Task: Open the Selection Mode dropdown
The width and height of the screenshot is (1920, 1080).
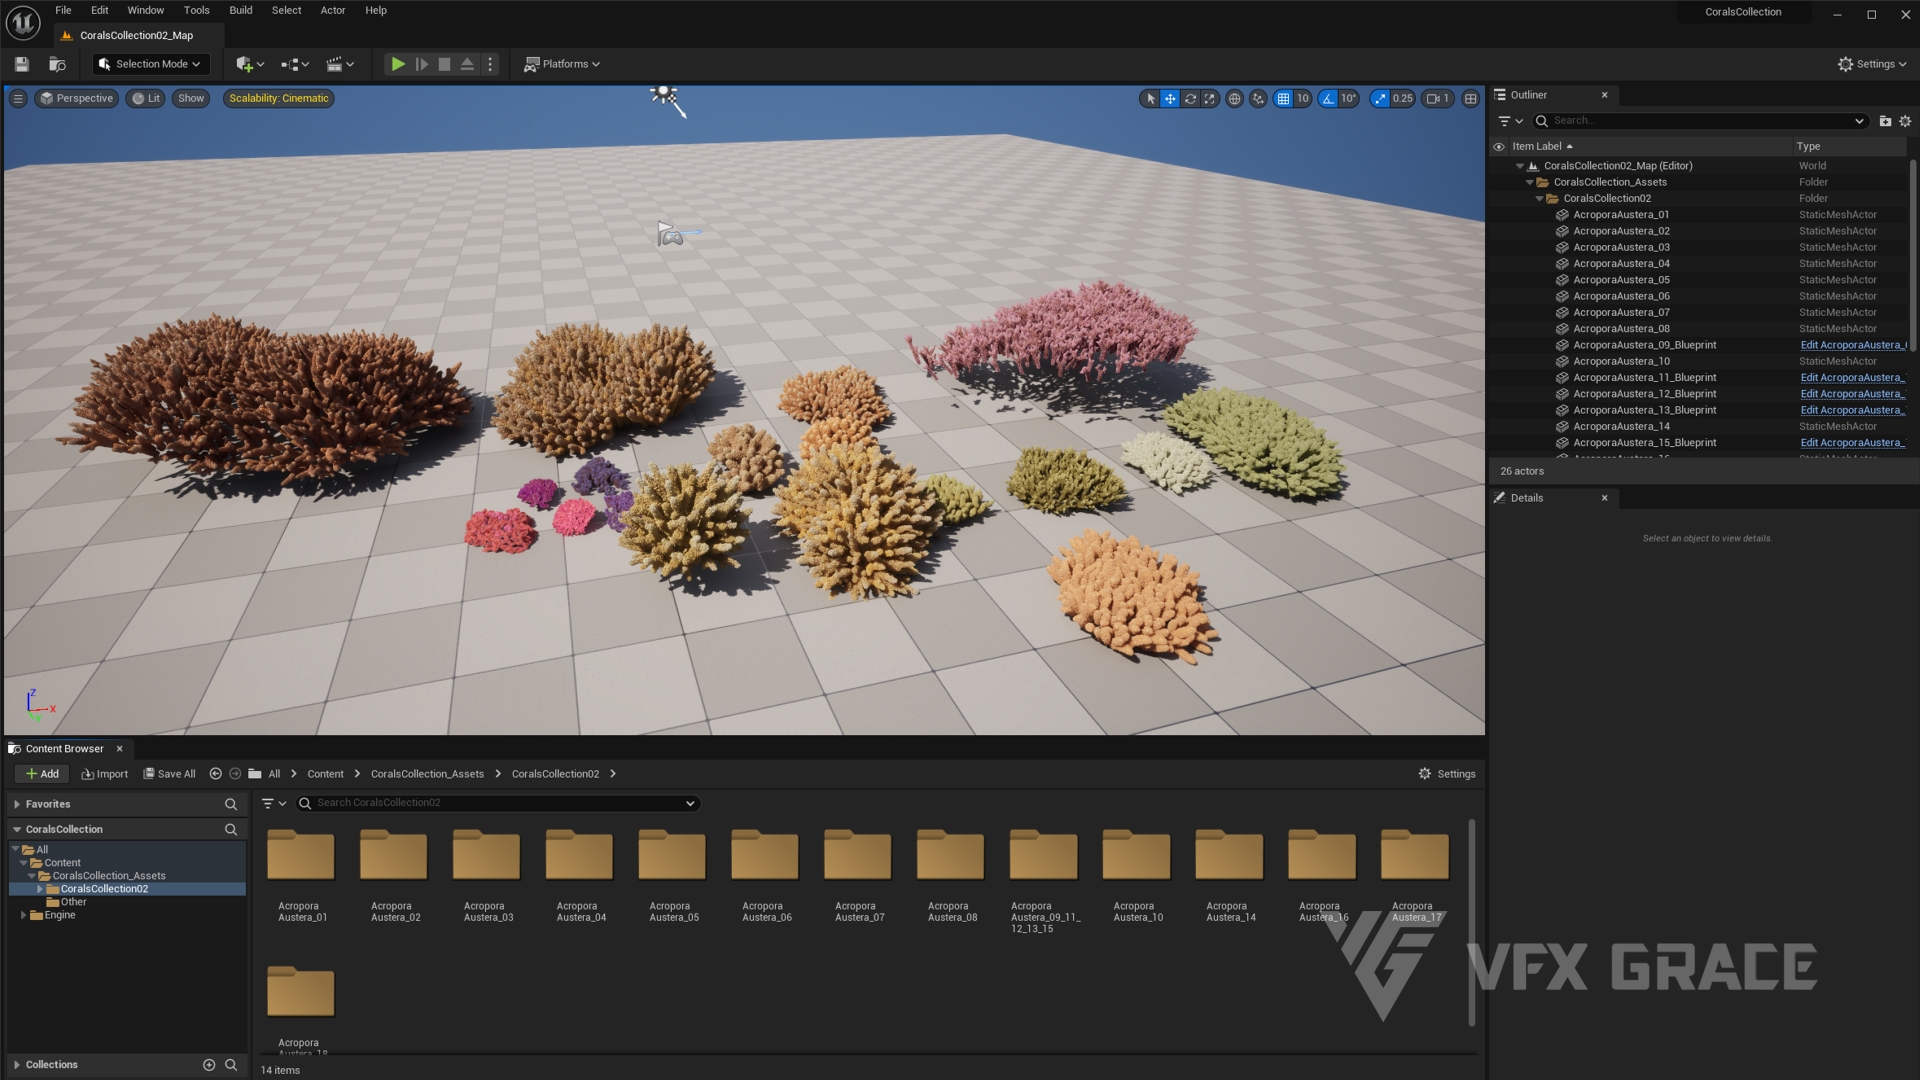Action: coord(151,64)
